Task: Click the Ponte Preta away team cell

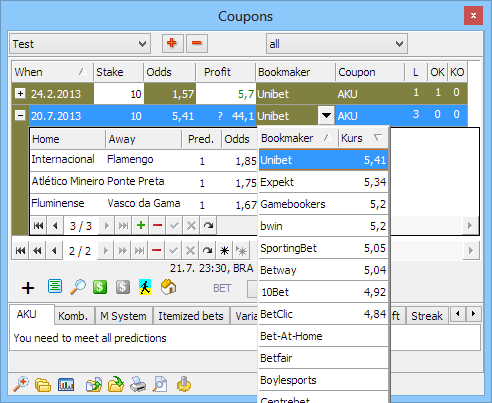Action: 143,182
